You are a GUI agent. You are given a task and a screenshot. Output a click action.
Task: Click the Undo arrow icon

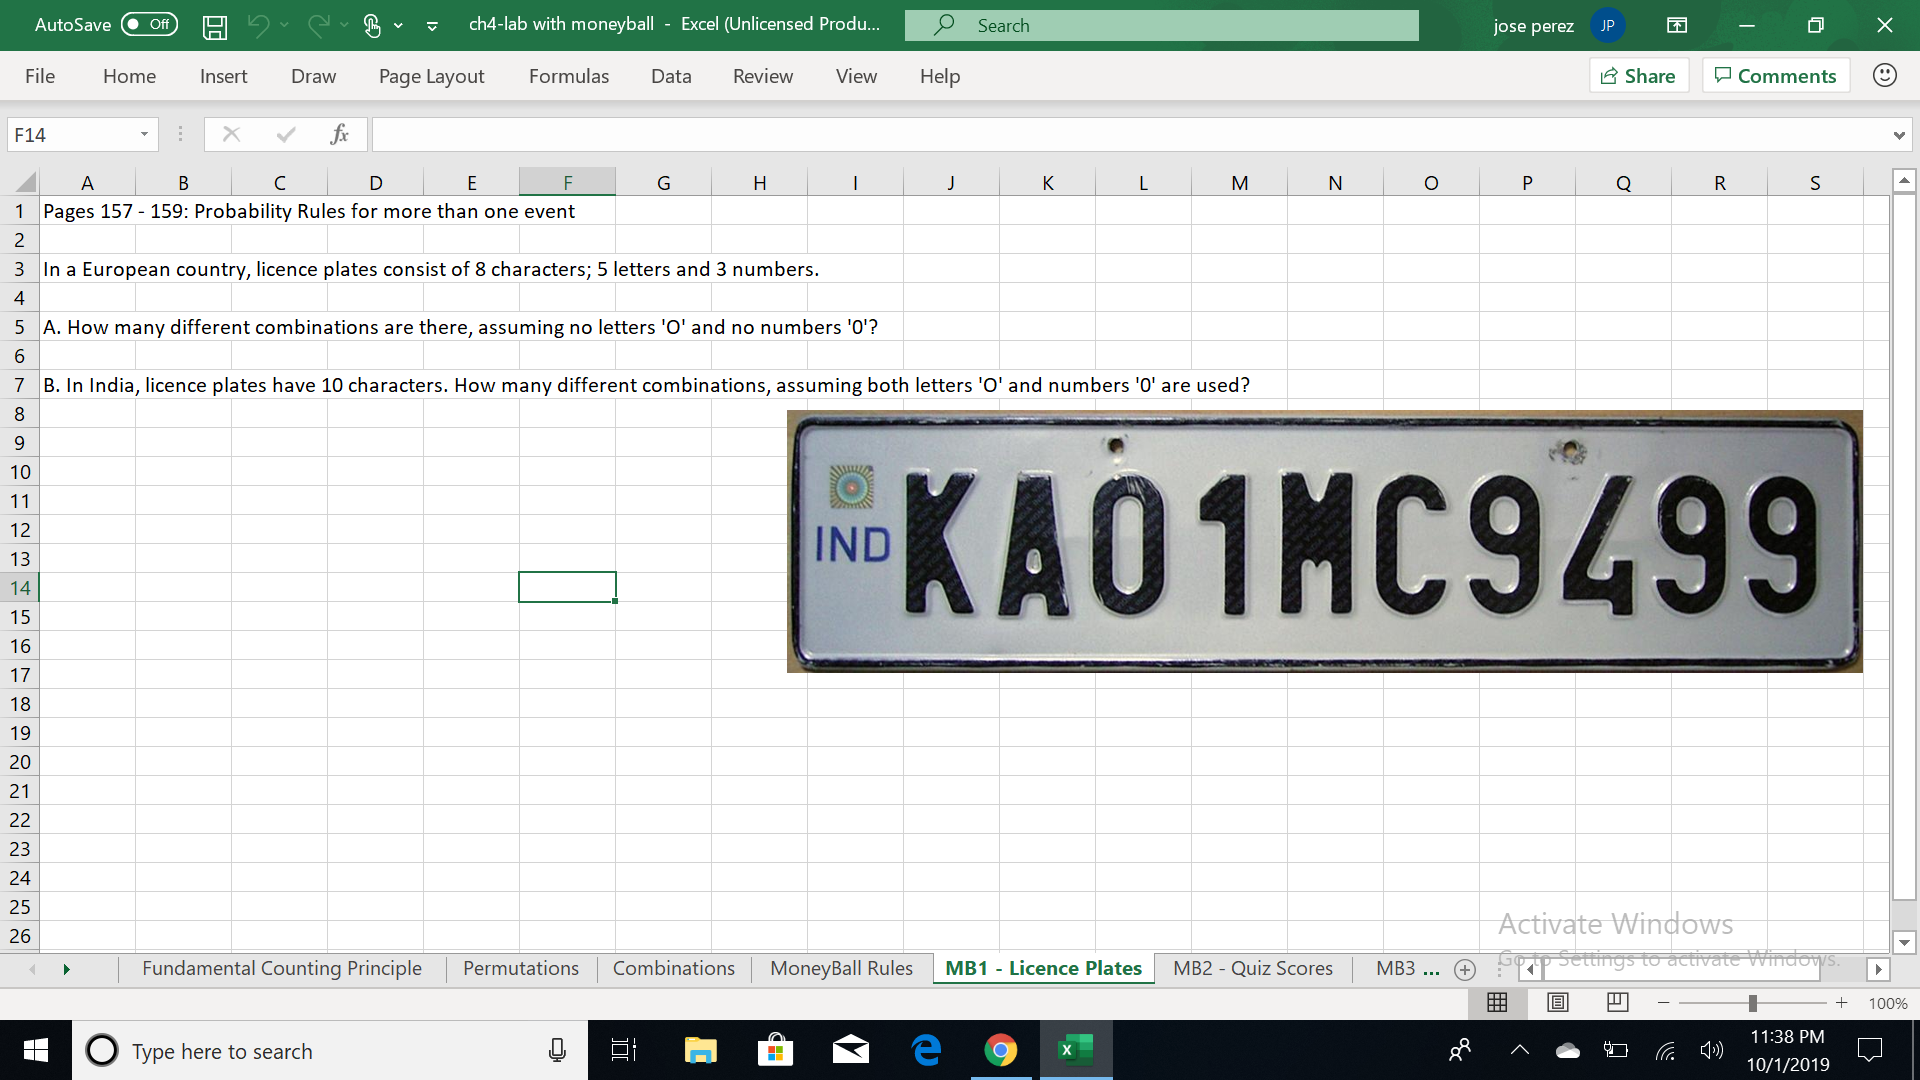pos(258,25)
